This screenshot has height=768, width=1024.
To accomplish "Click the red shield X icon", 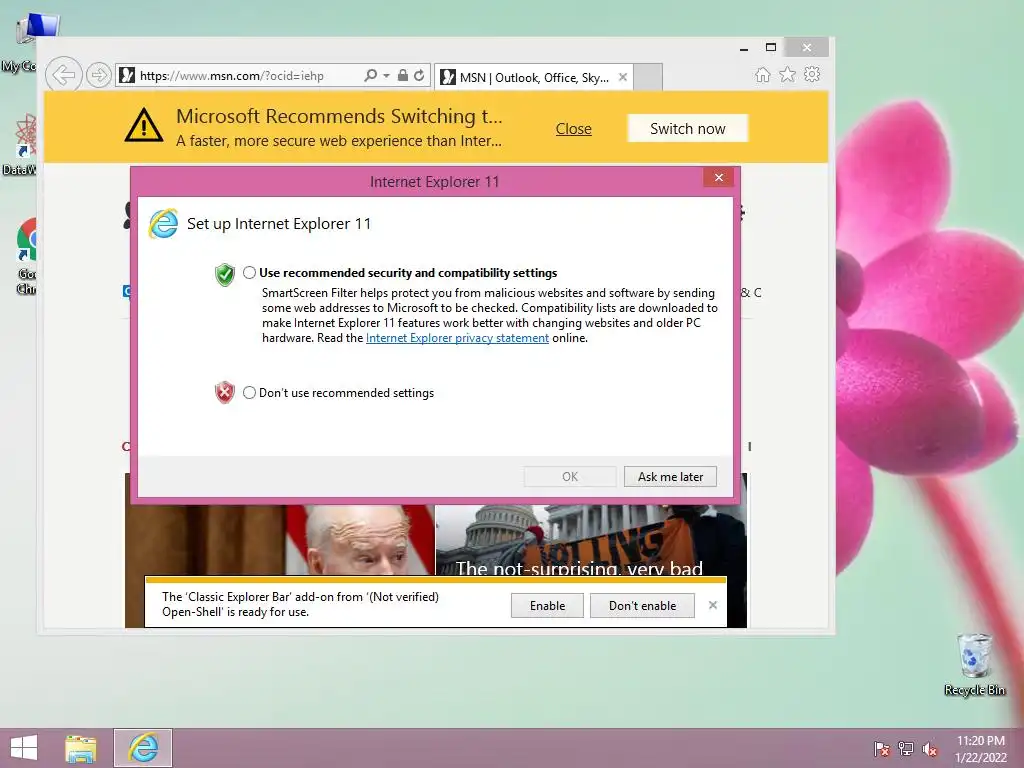I will coord(225,392).
